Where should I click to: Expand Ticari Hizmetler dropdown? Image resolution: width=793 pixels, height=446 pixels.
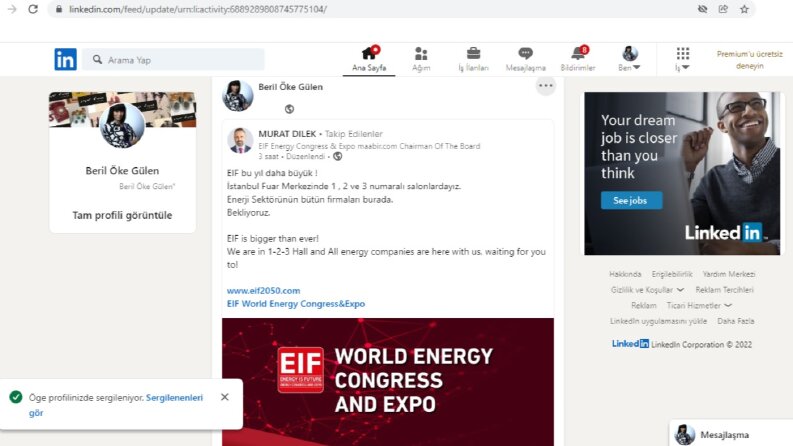point(699,305)
